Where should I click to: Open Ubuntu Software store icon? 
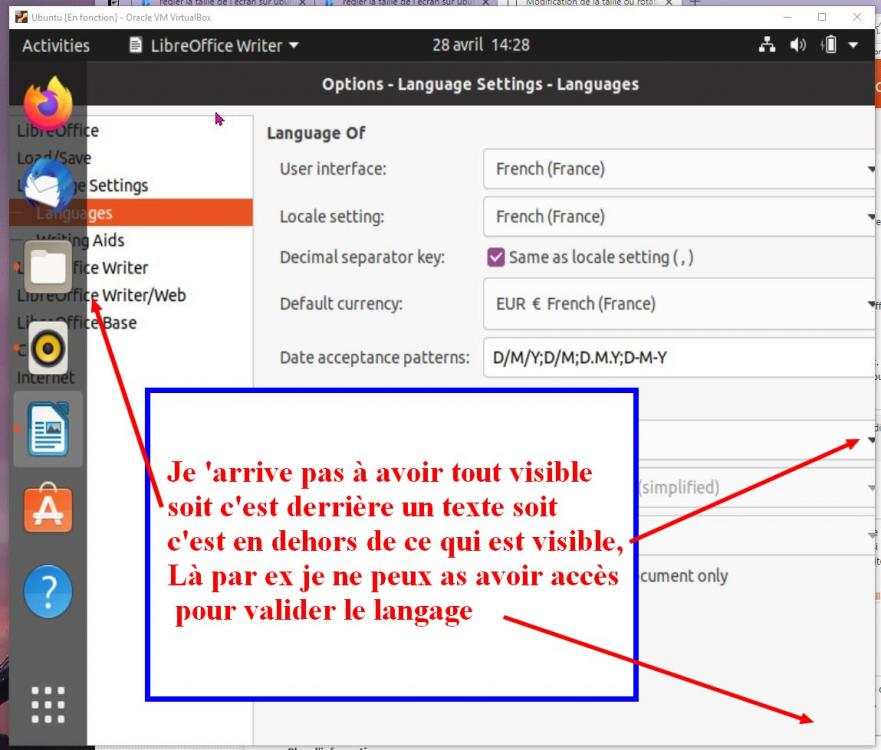click(x=48, y=509)
